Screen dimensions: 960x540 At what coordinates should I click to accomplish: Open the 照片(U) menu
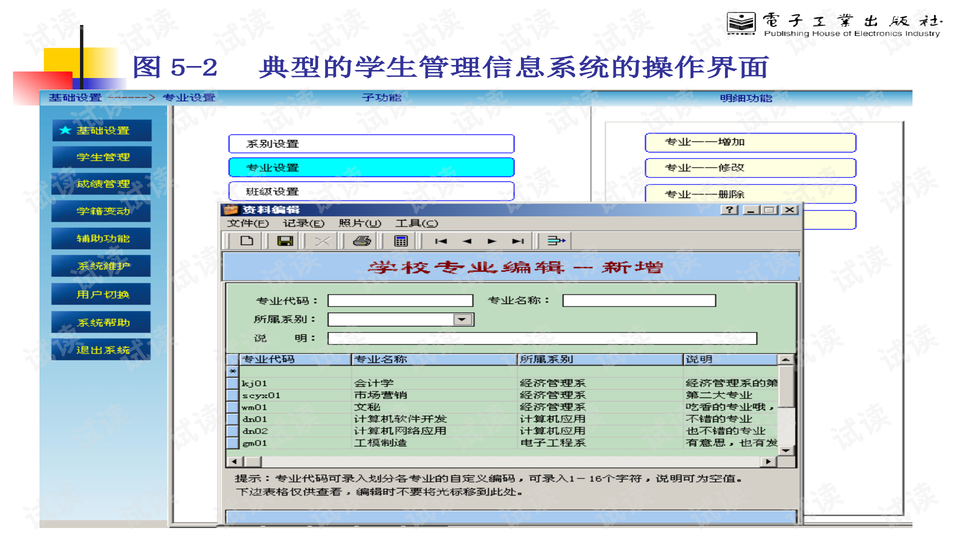(x=359, y=223)
